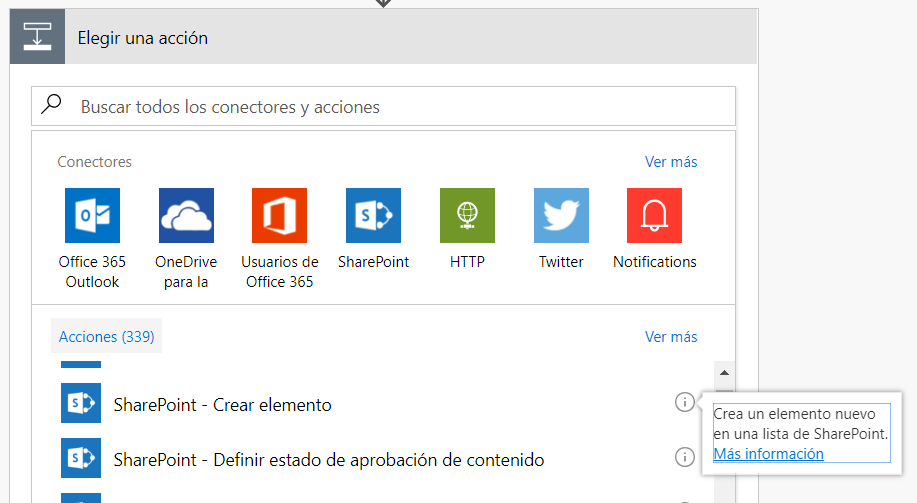Select the Acciones (339) tab
Image resolution: width=917 pixels, height=503 pixels.
pos(106,336)
